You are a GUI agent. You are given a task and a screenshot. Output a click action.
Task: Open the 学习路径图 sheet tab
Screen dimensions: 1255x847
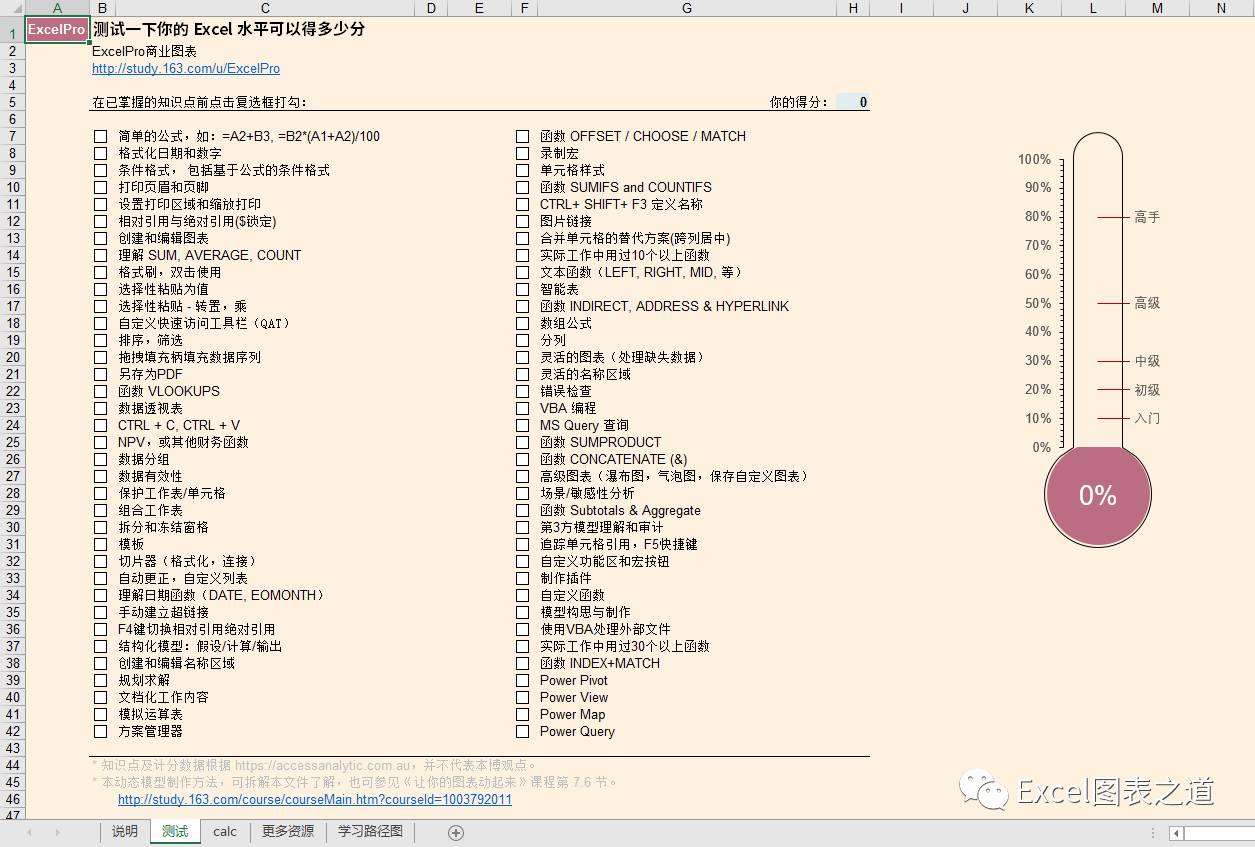(x=370, y=832)
